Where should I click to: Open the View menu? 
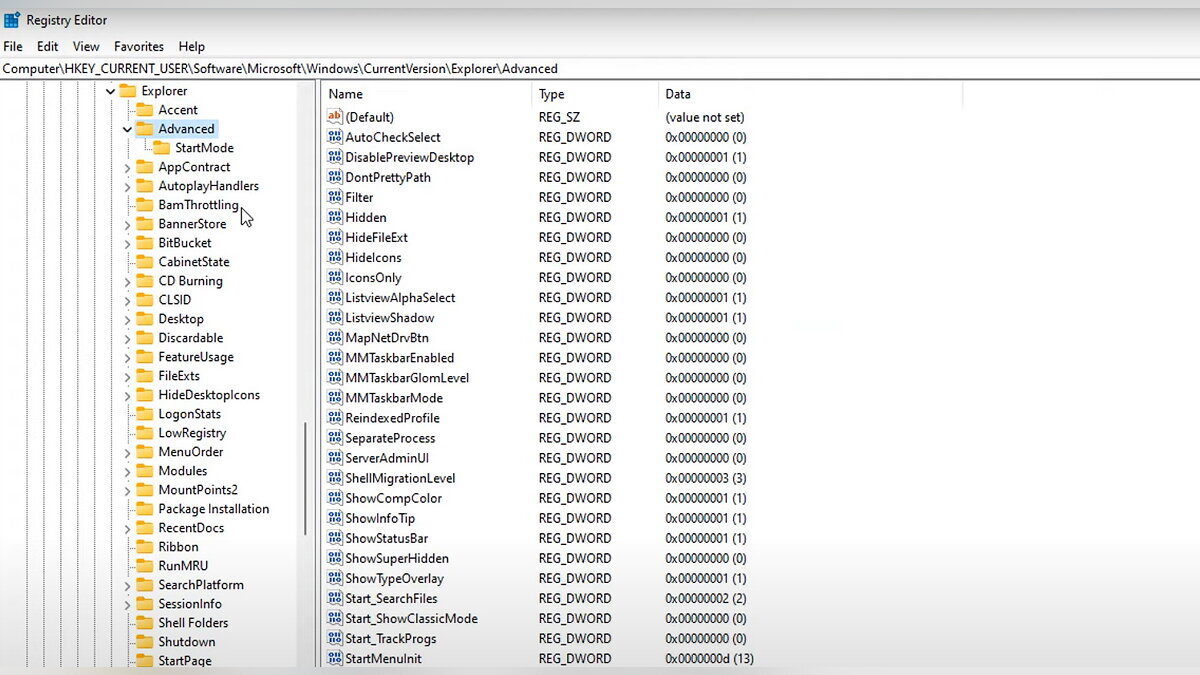coord(85,46)
